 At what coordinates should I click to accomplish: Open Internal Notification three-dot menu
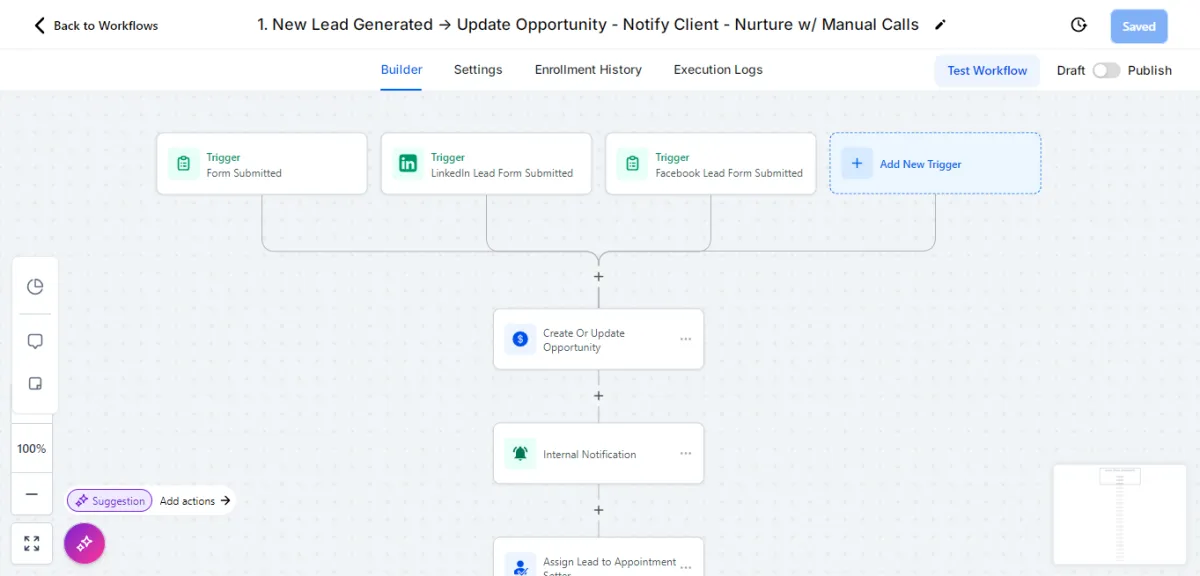pos(685,453)
